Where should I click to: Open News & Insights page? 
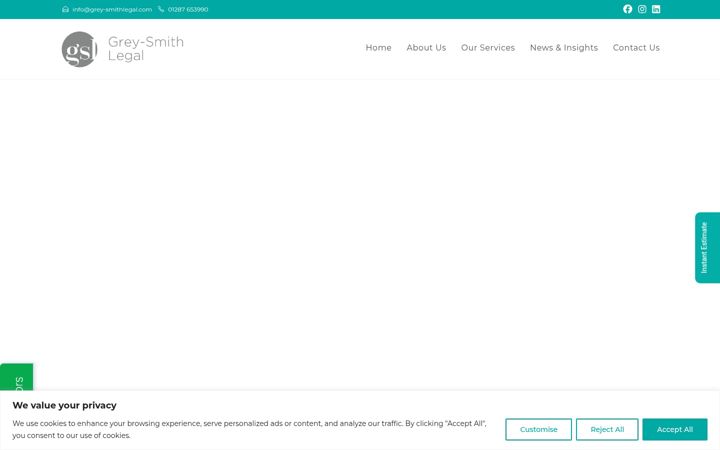pos(564,48)
